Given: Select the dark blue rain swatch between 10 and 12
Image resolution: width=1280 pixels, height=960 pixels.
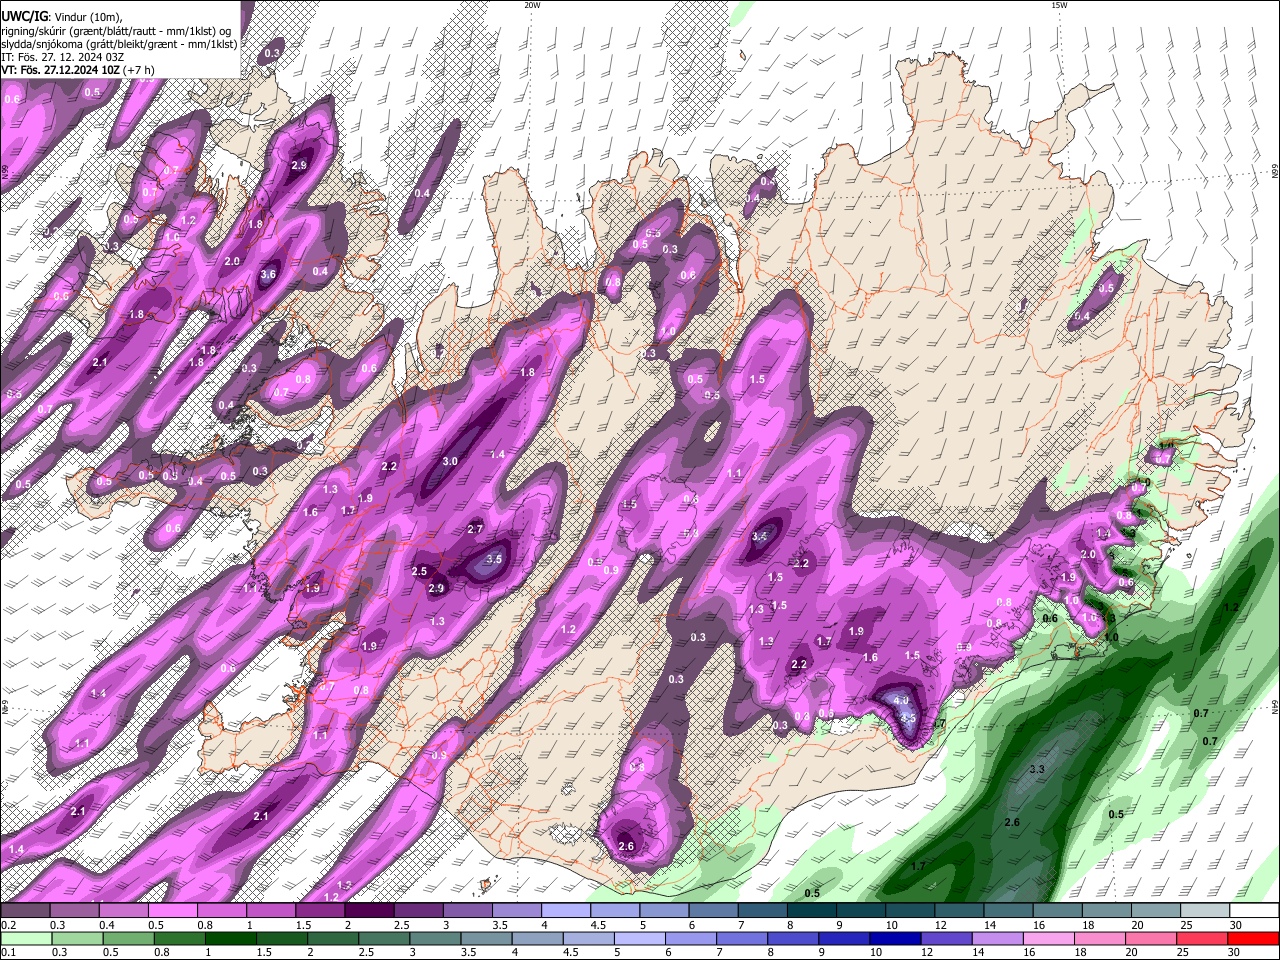Looking at the screenshot, I should 895,938.
